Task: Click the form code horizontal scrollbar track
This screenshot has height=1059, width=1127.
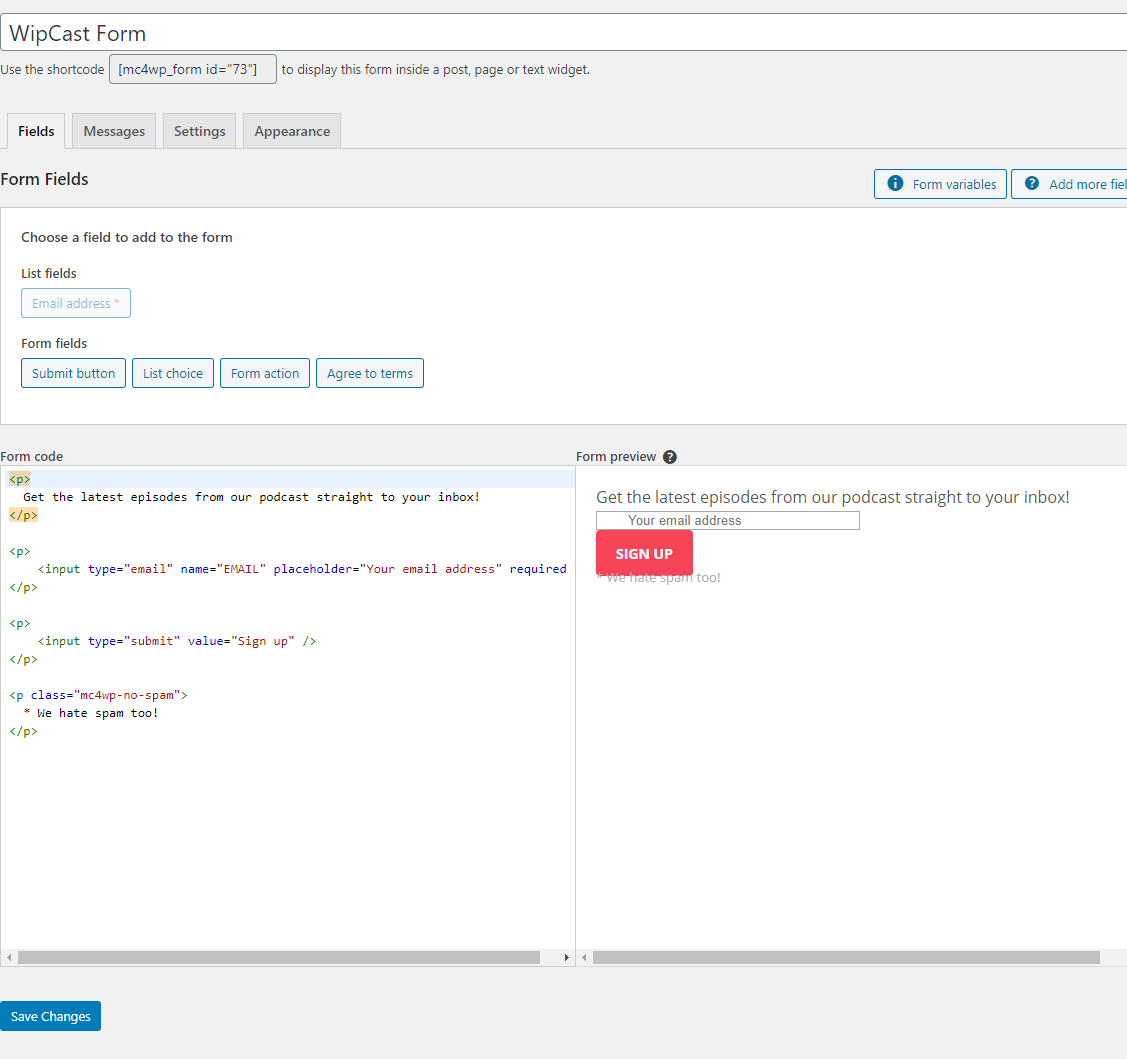Action: pos(280,958)
